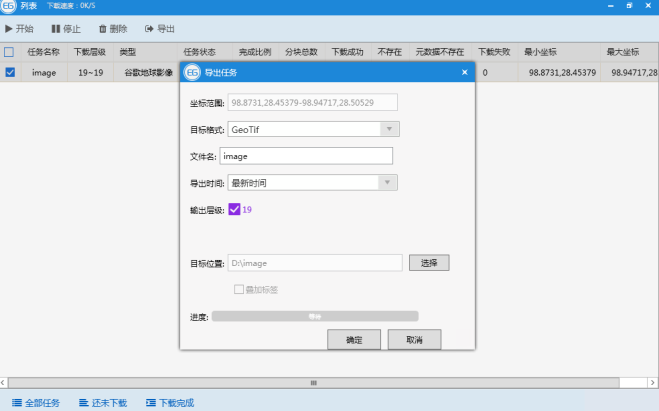Click the 删除 (Delete) trash icon
Image resolution: width=659 pixels, height=411 pixels.
click(103, 29)
